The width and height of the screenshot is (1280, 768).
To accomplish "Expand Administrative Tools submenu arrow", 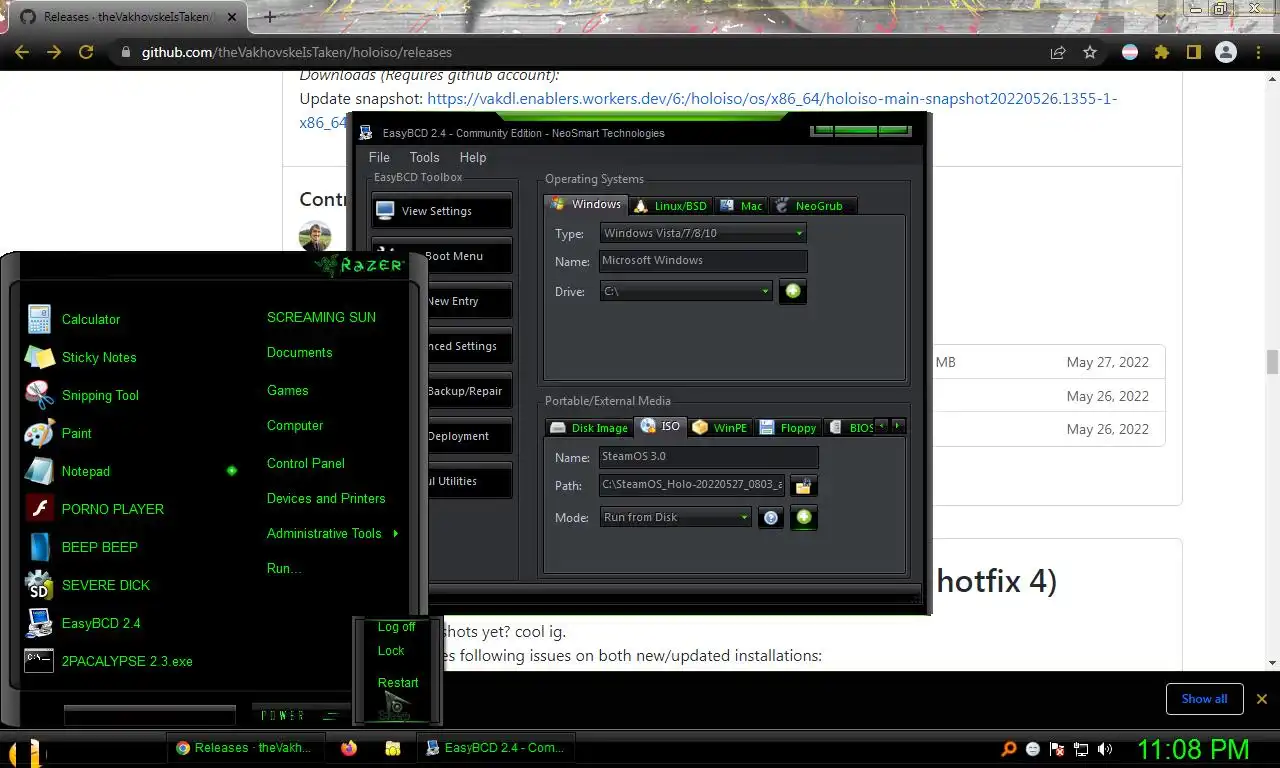I will click(x=396, y=534).
